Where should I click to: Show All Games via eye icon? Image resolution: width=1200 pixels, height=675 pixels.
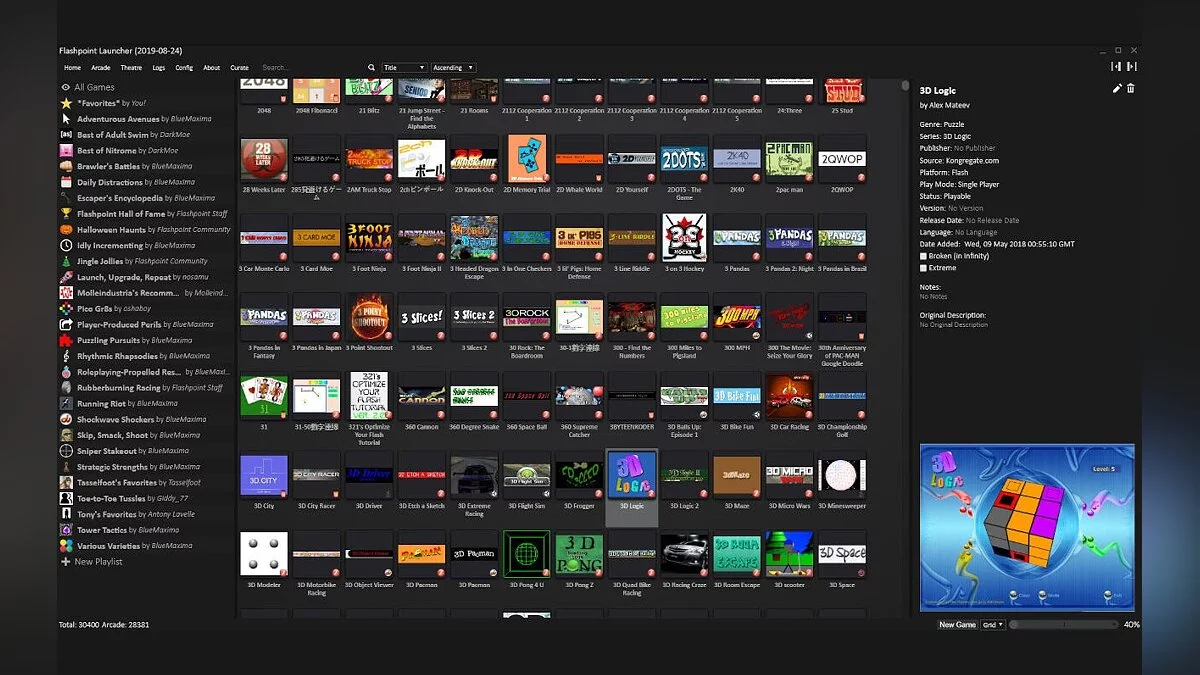[66, 87]
